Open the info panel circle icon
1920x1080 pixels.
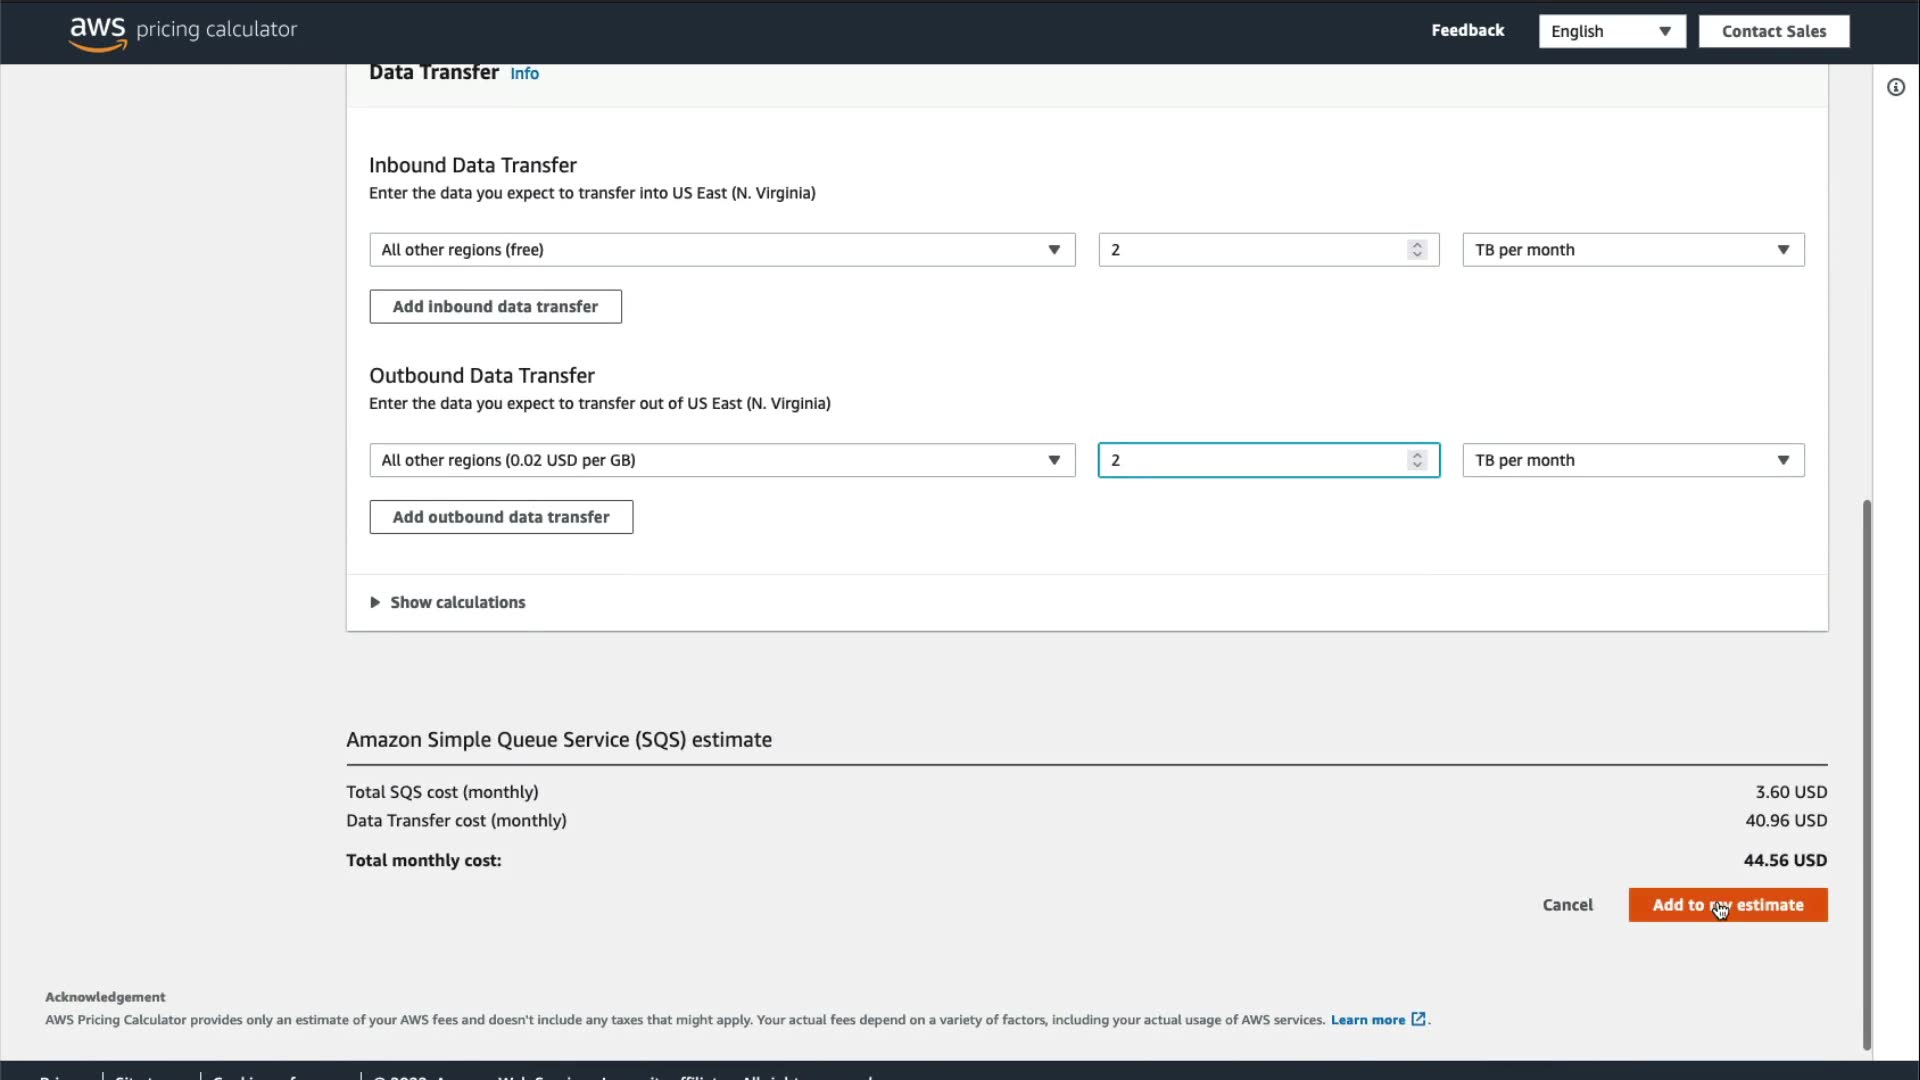click(x=1895, y=88)
